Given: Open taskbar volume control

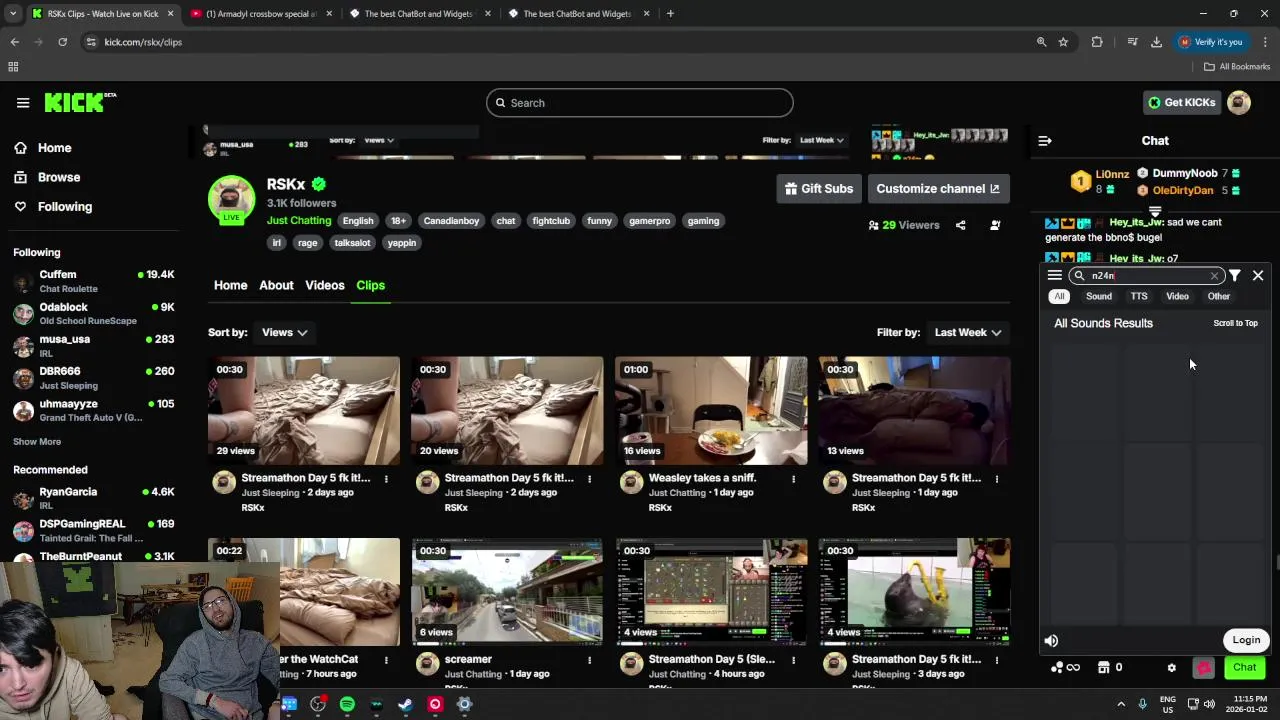Looking at the screenshot, I should coord(1209,704).
